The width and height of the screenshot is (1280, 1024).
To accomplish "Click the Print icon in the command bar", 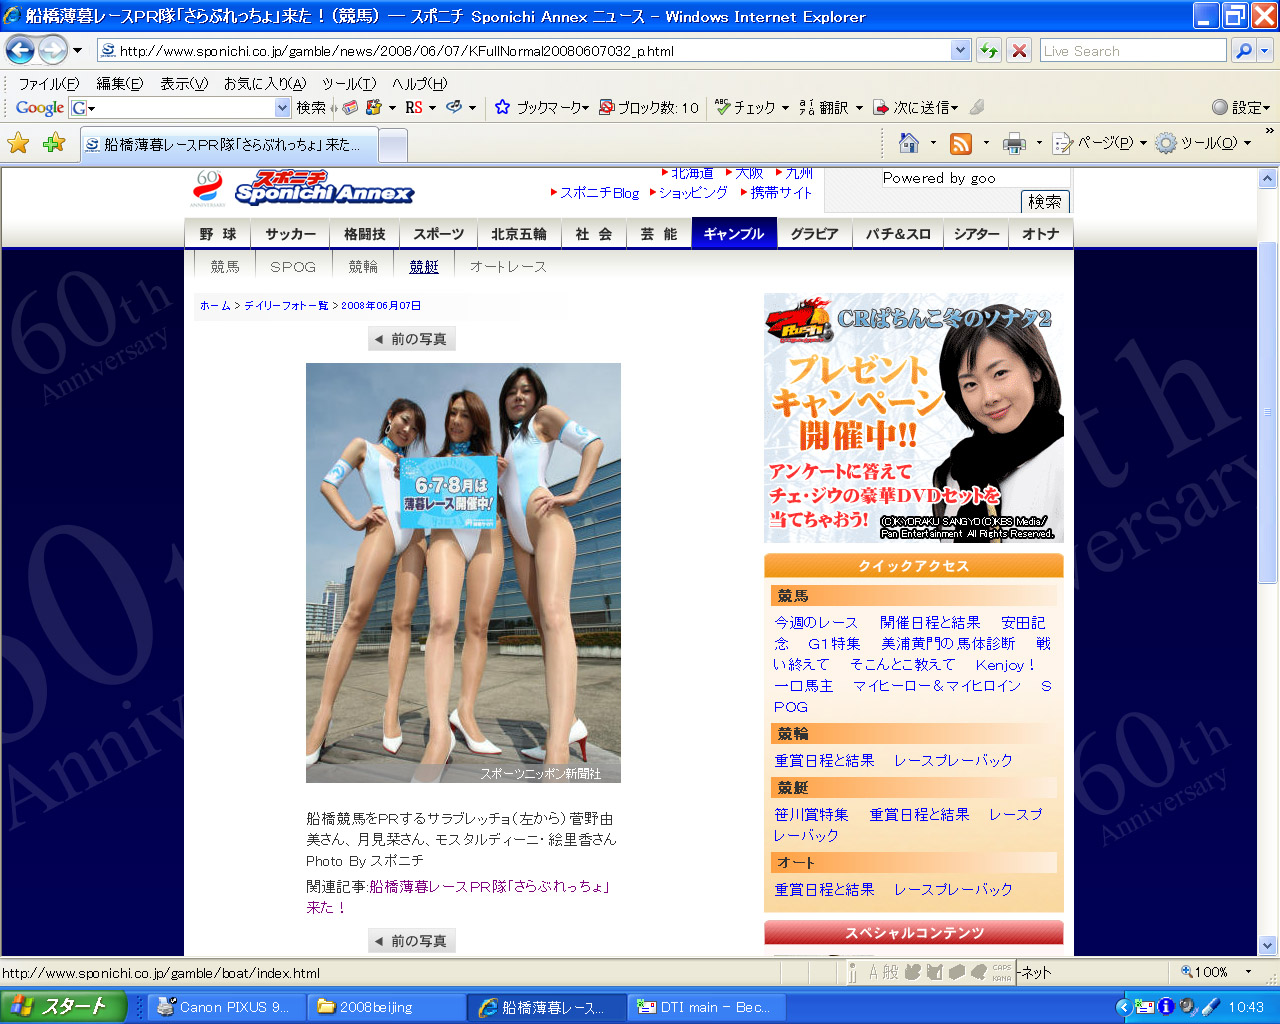I will coord(1014,144).
